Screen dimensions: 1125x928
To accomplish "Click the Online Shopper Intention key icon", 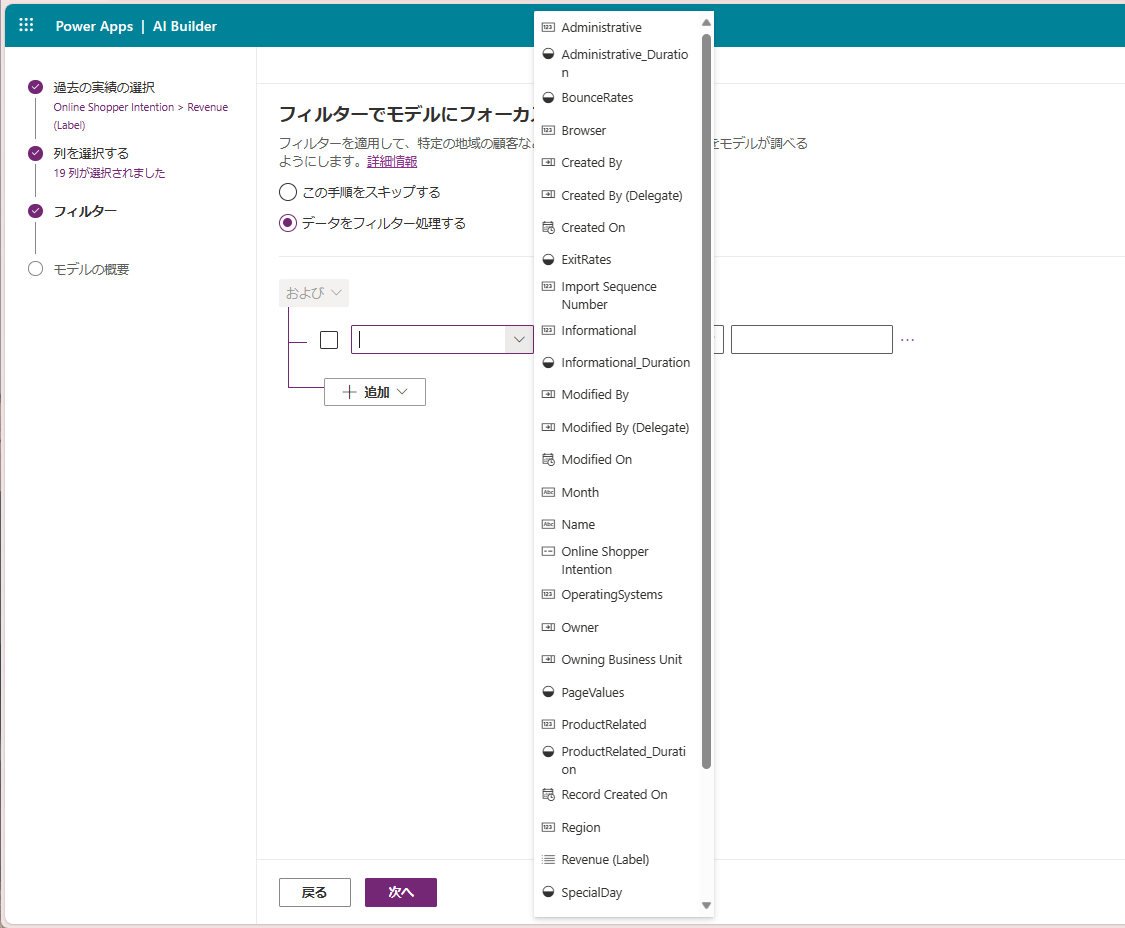I will click(548, 551).
